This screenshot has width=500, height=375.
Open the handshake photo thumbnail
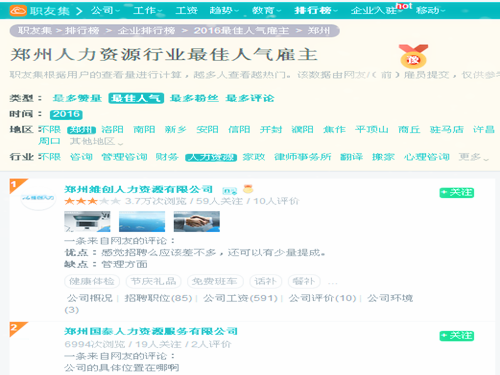197,221
